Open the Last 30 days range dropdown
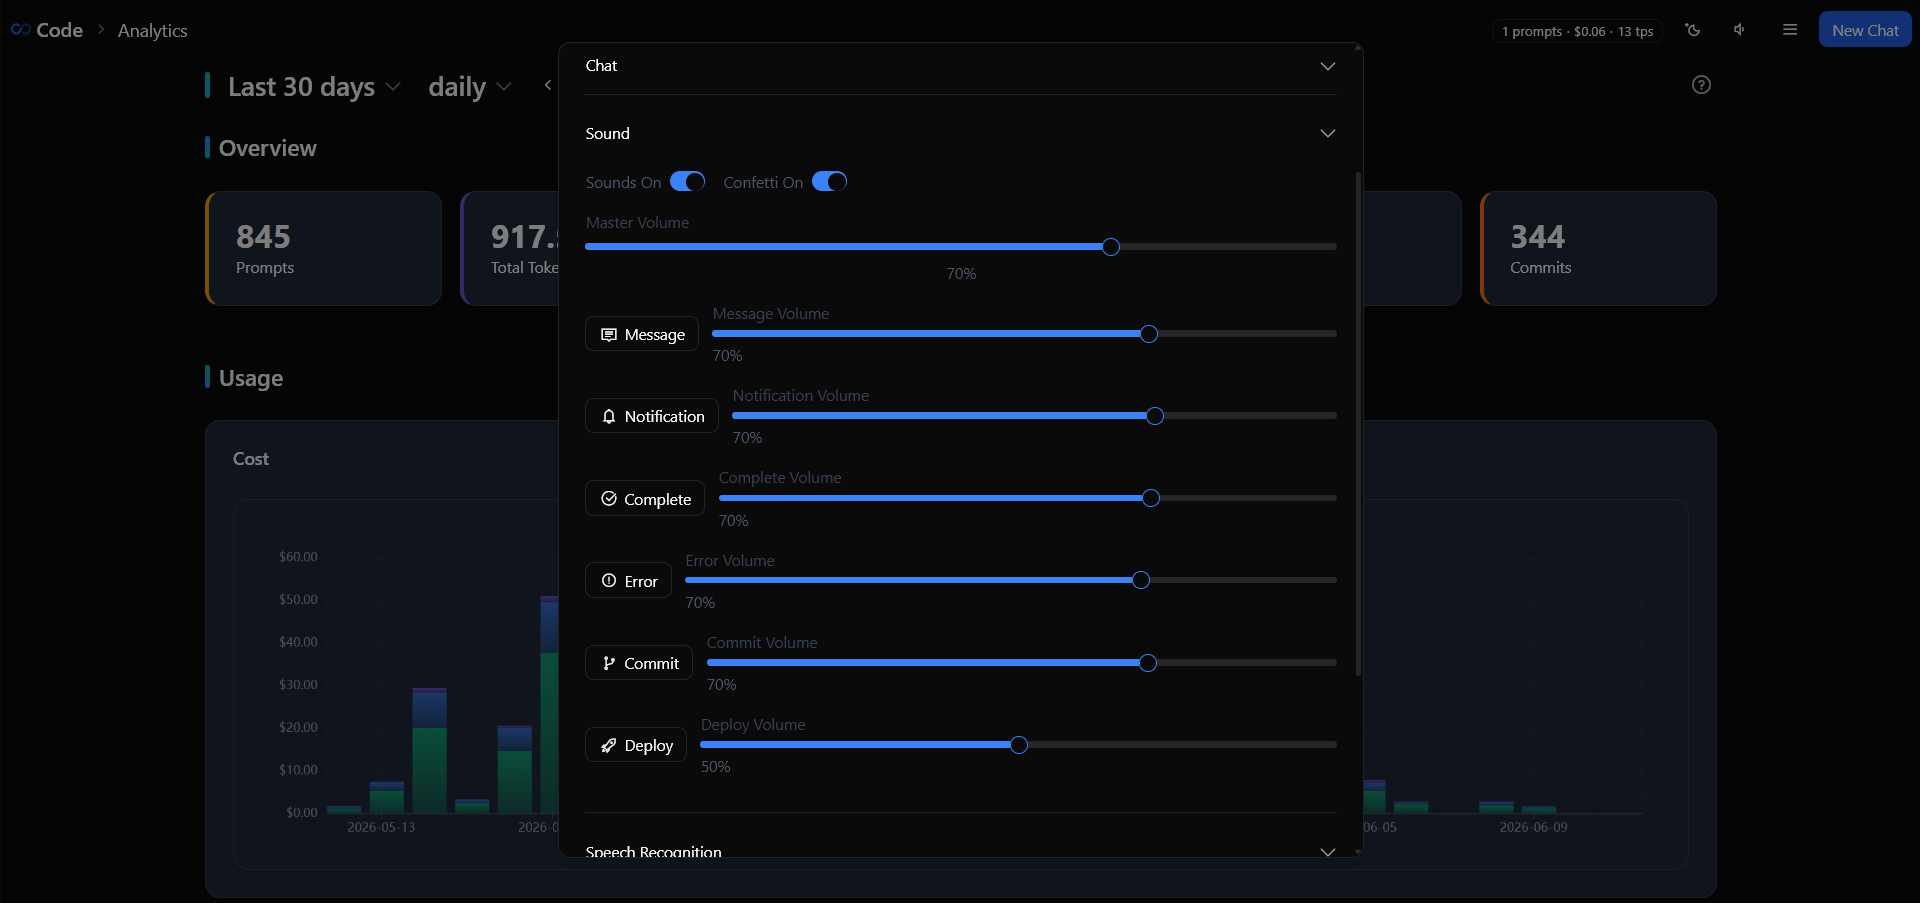The width and height of the screenshot is (1920, 903). (x=314, y=87)
